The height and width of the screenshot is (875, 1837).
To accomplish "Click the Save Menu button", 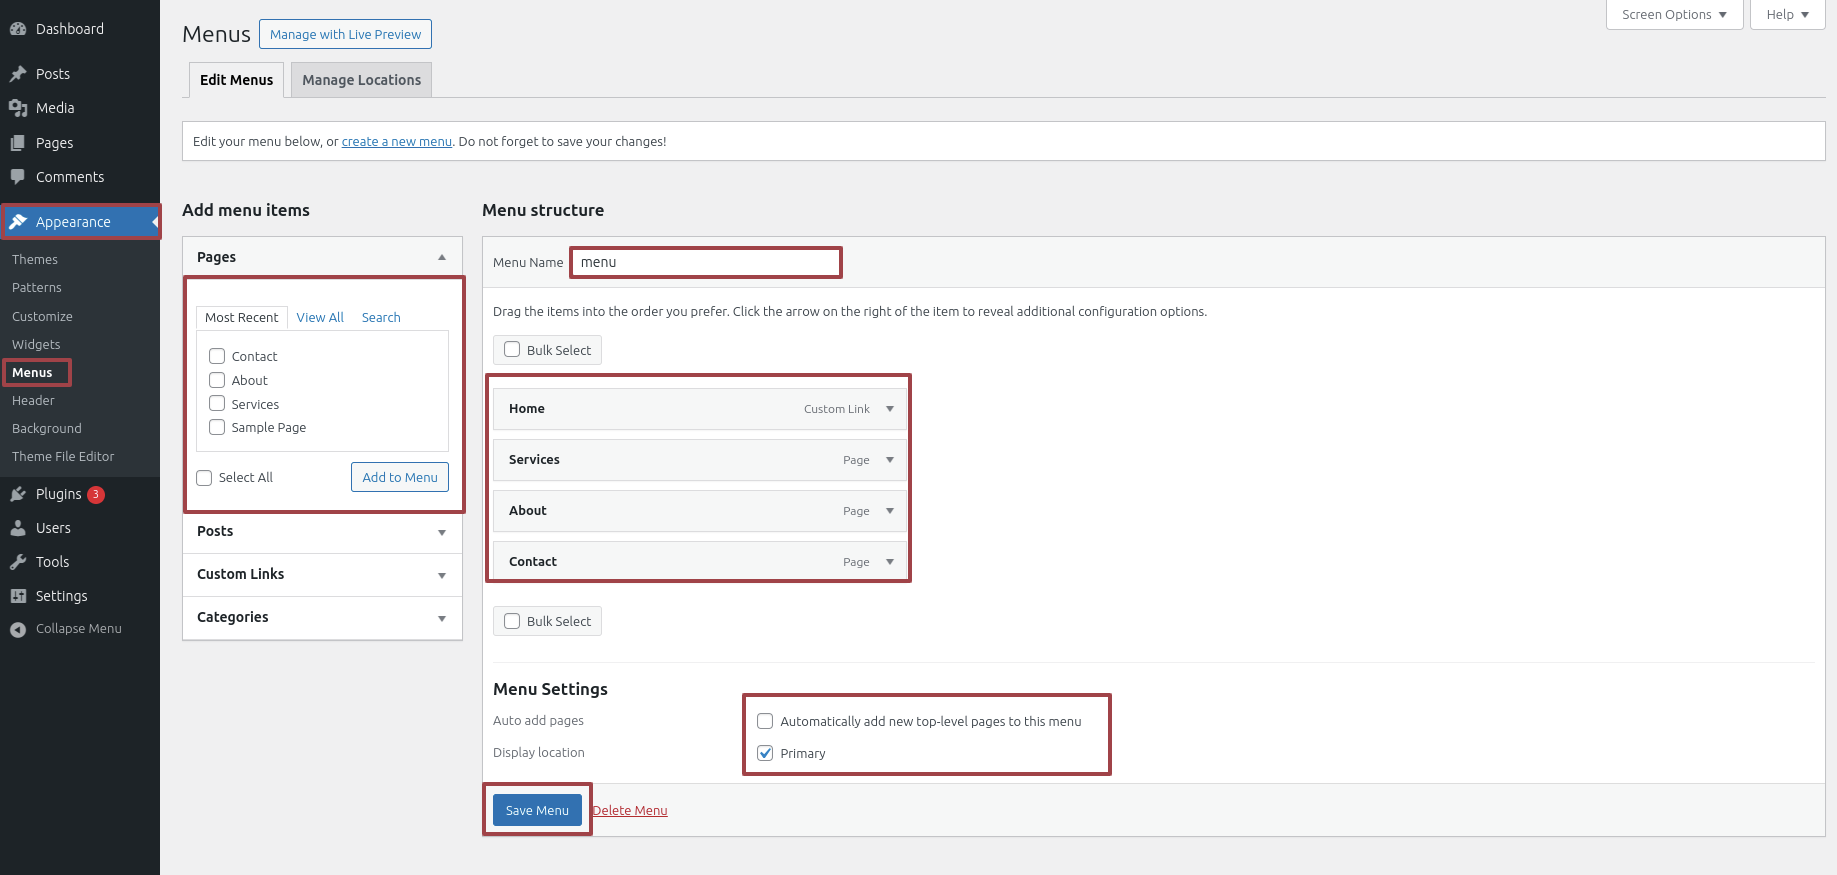I will click(537, 810).
